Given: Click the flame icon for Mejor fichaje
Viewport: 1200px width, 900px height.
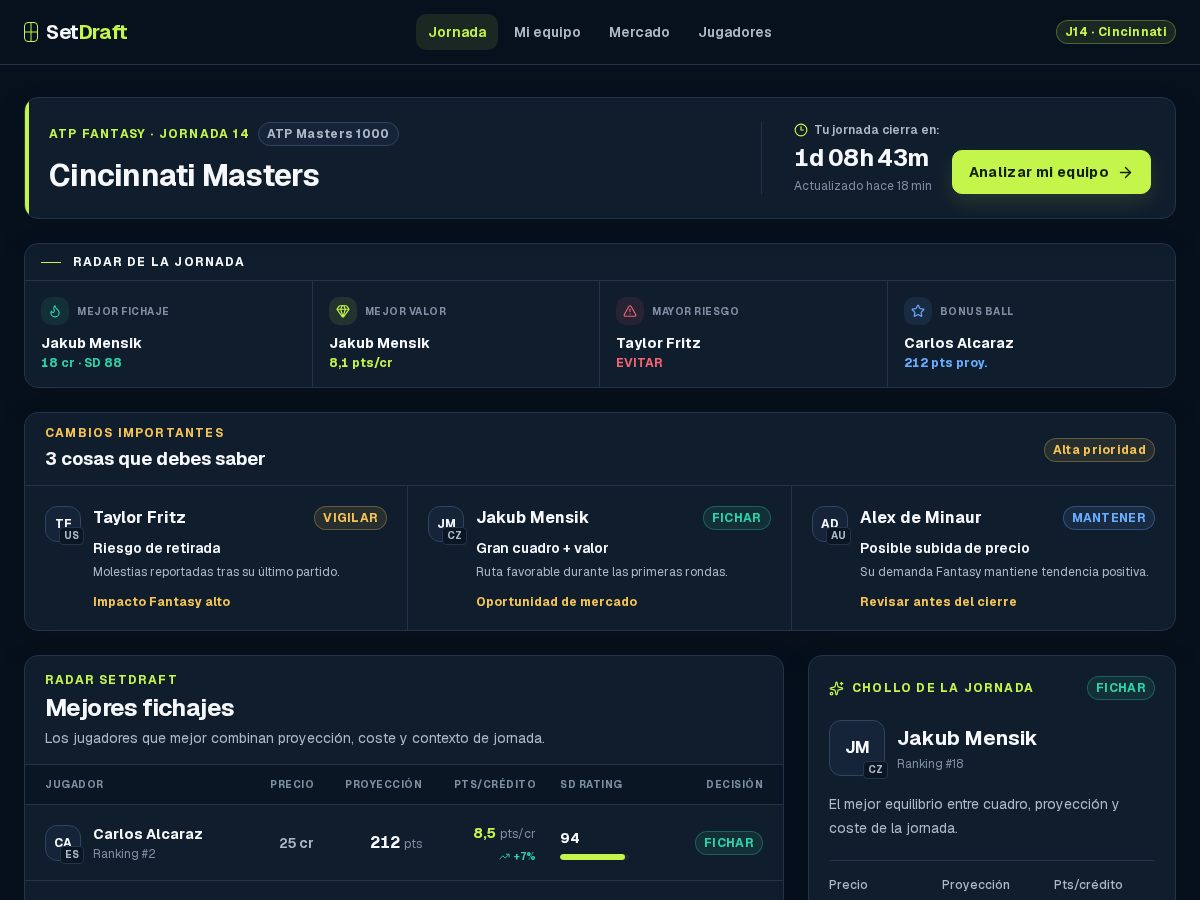Looking at the screenshot, I should tap(55, 311).
